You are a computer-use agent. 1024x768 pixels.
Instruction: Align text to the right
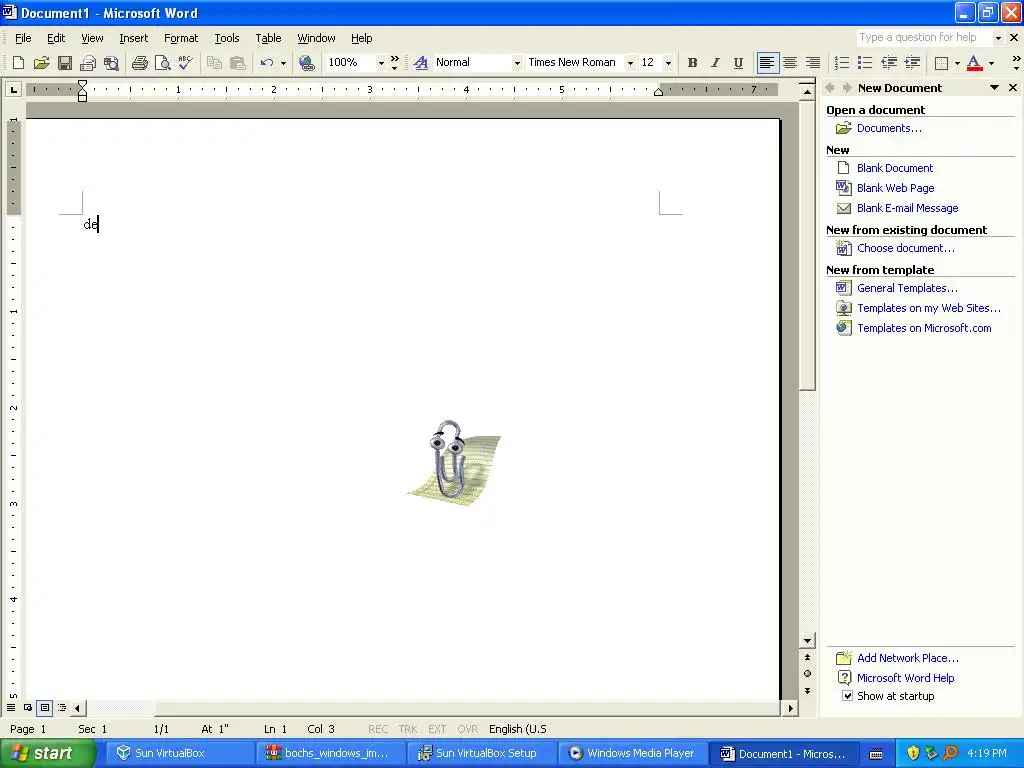[813, 63]
